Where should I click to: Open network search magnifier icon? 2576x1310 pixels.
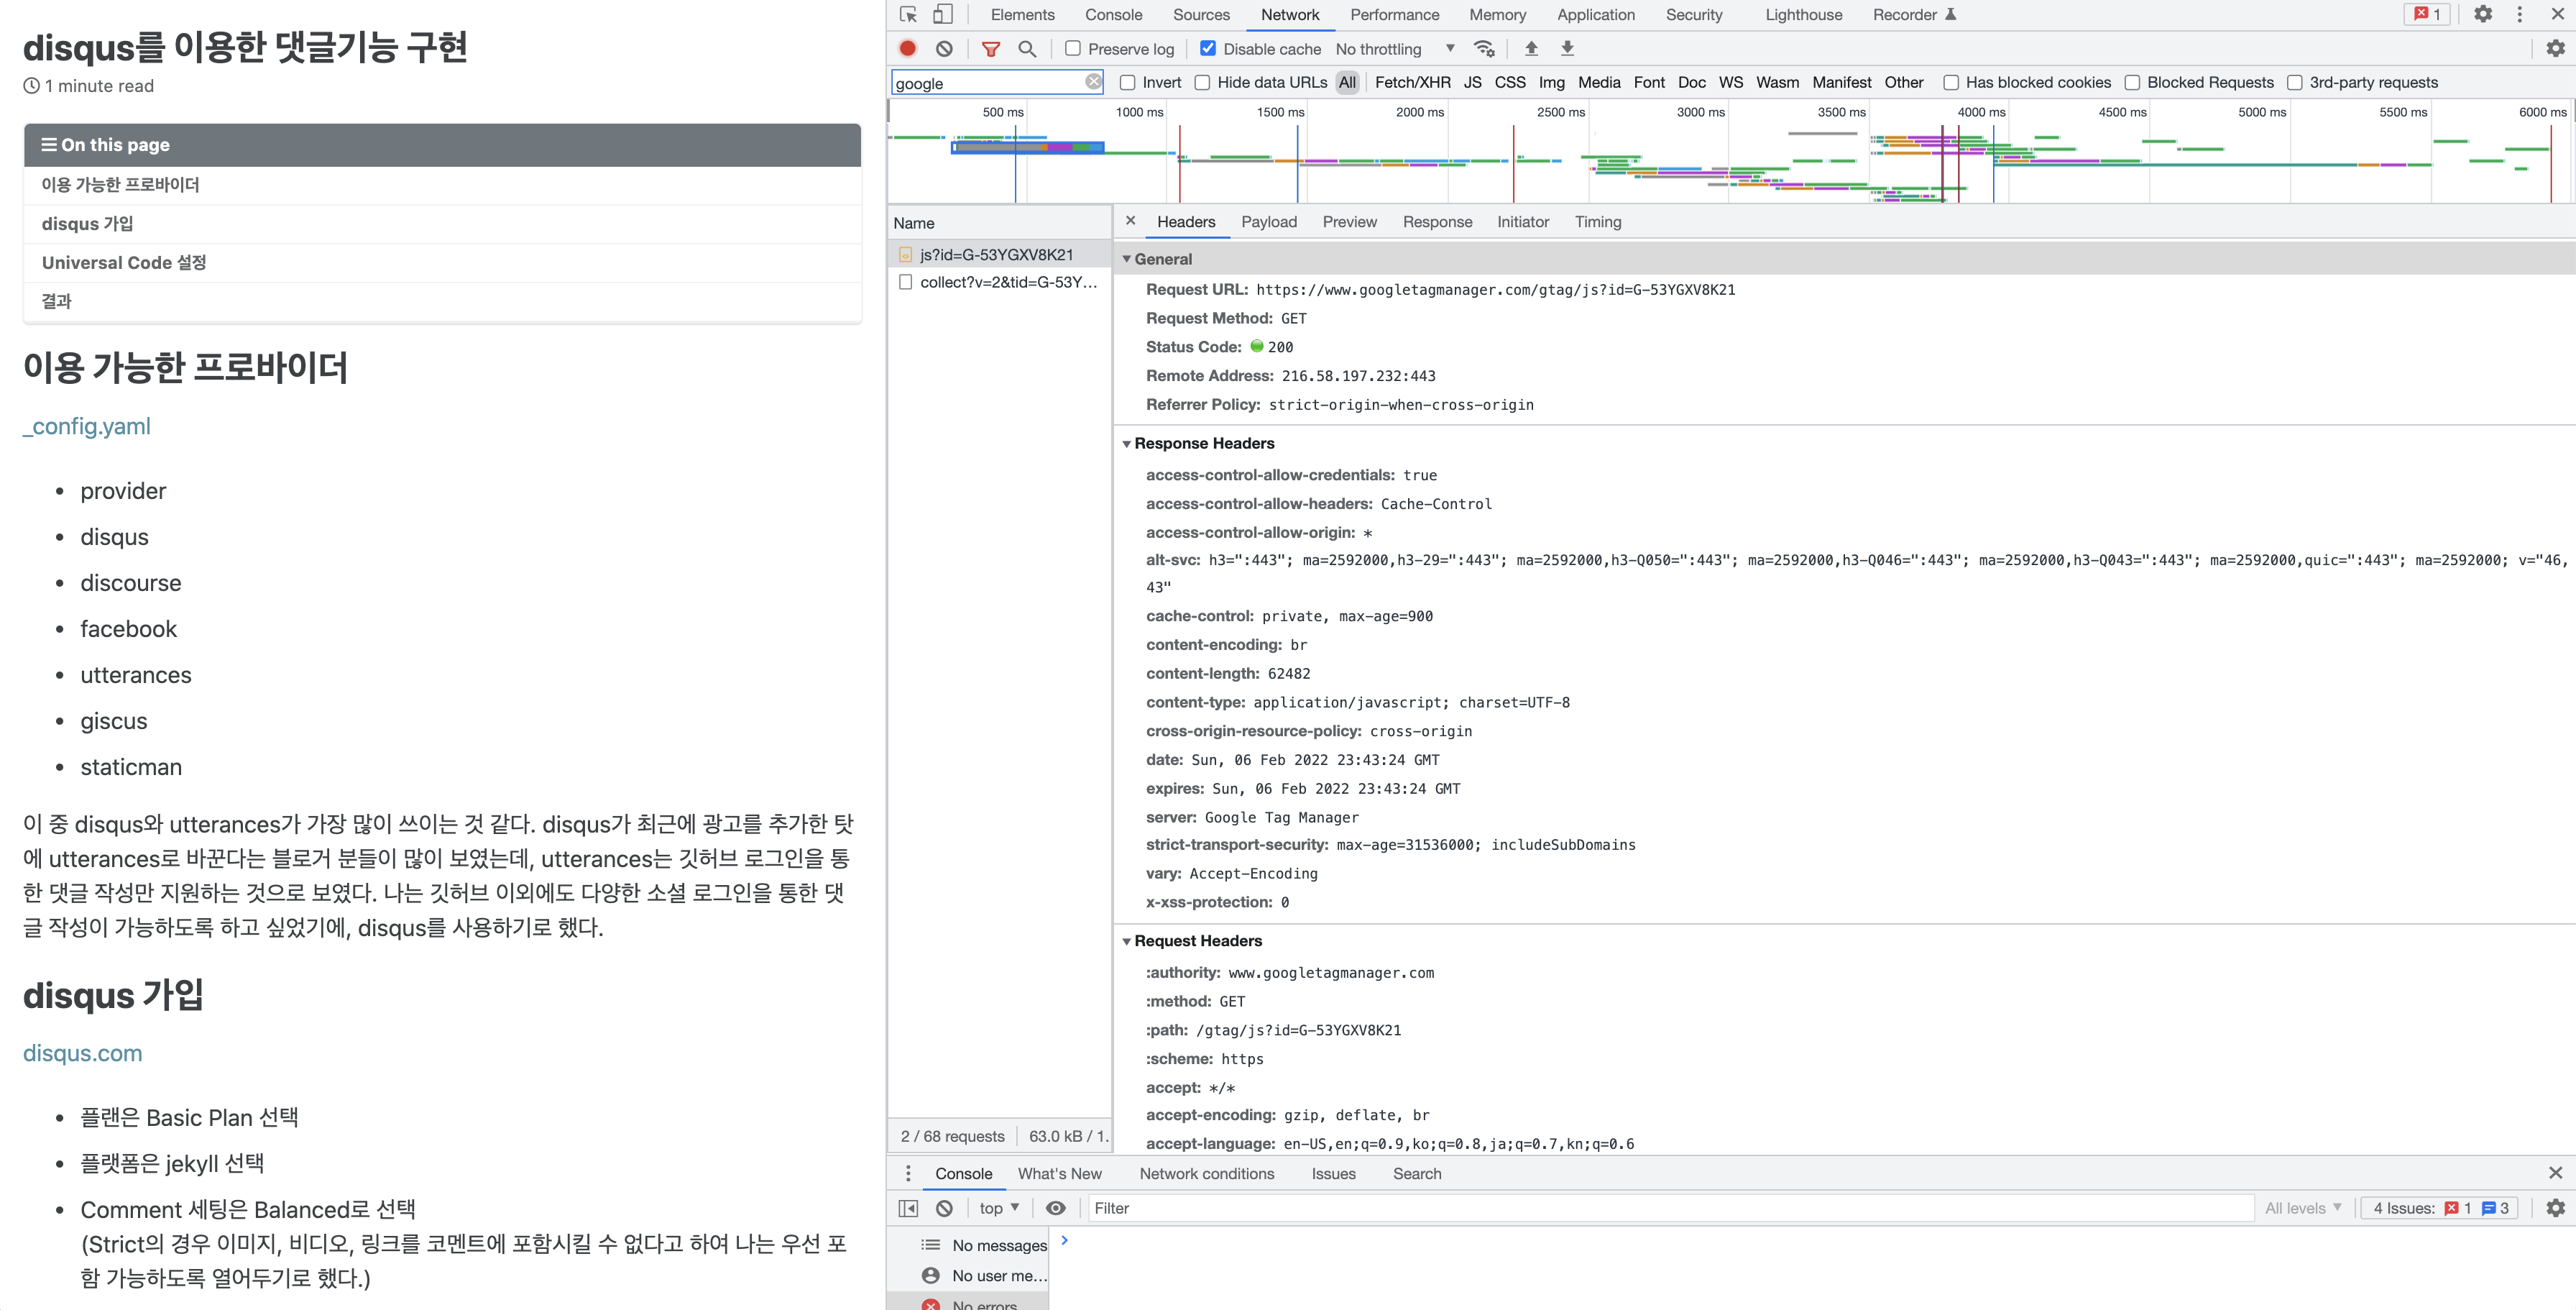click(x=1027, y=48)
